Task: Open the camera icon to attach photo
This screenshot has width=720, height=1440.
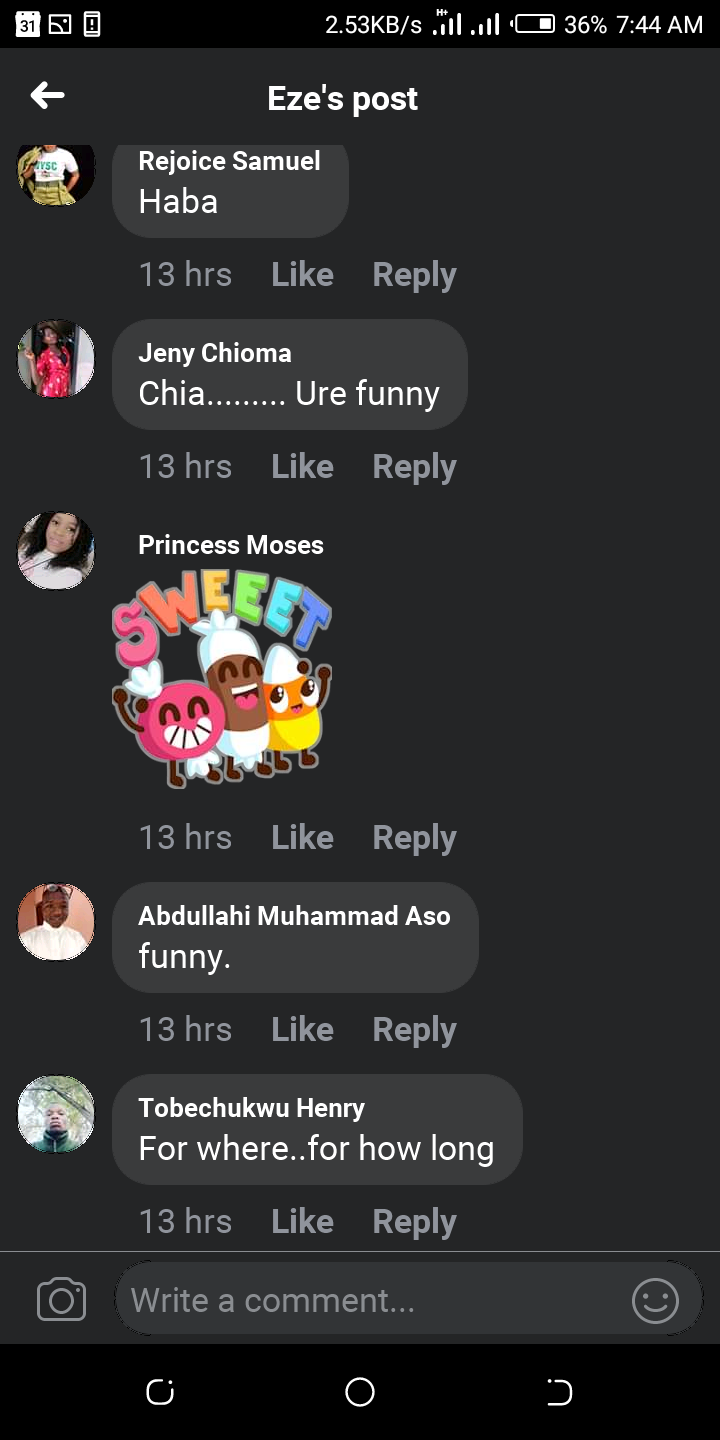Action: [x=61, y=1300]
